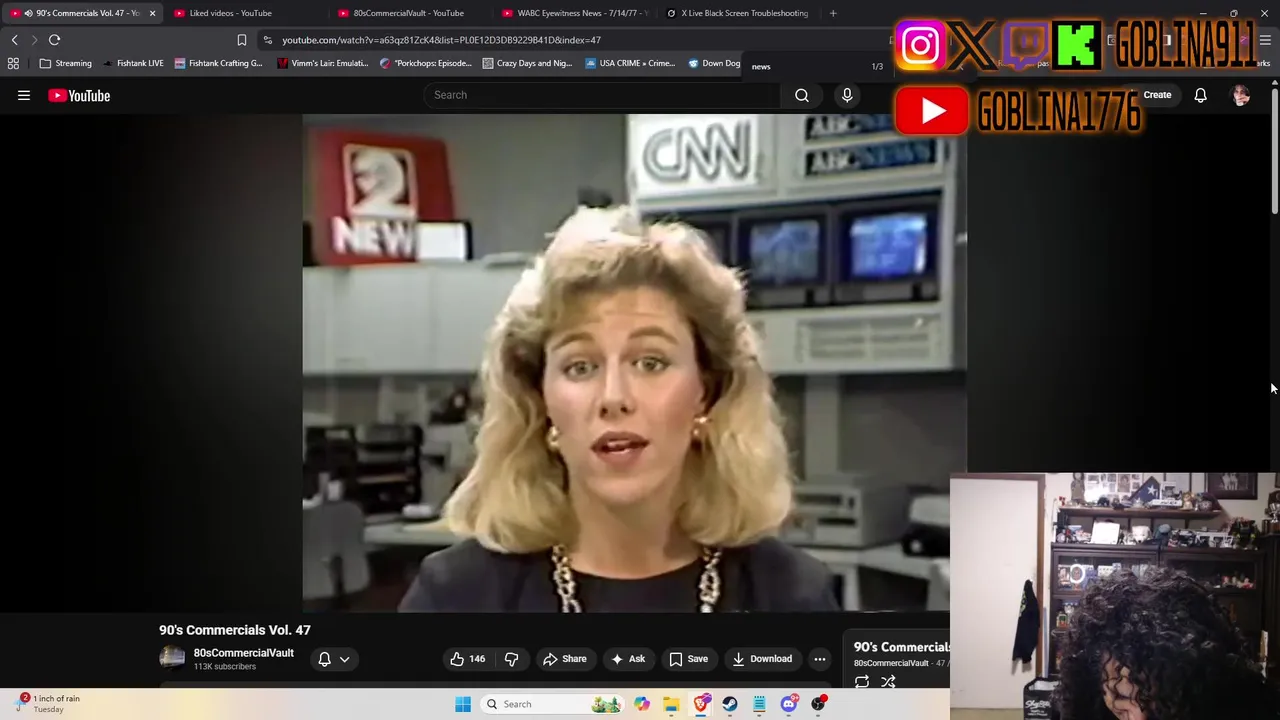This screenshot has height=720, width=1280.
Task: Close the 90's Commercials Vol. 47 tab
Action: coord(152,13)
